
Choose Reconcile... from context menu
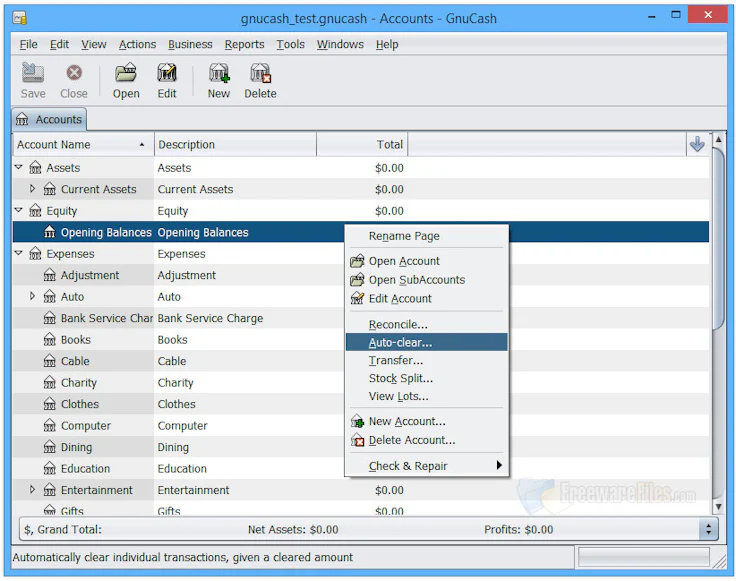click(x=427, y=324)
